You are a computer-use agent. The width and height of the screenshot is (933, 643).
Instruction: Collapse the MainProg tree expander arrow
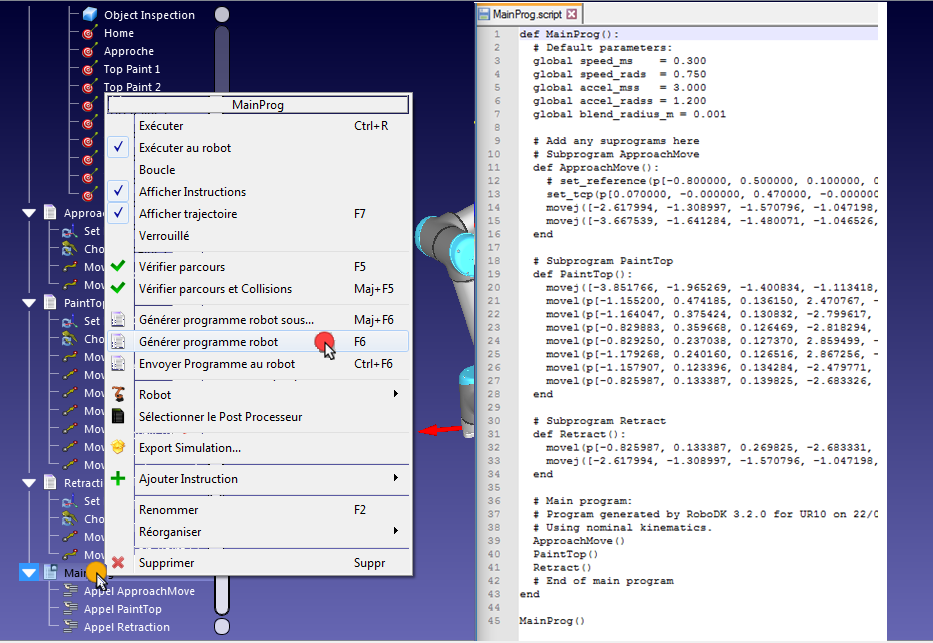[x=29, y=573]
